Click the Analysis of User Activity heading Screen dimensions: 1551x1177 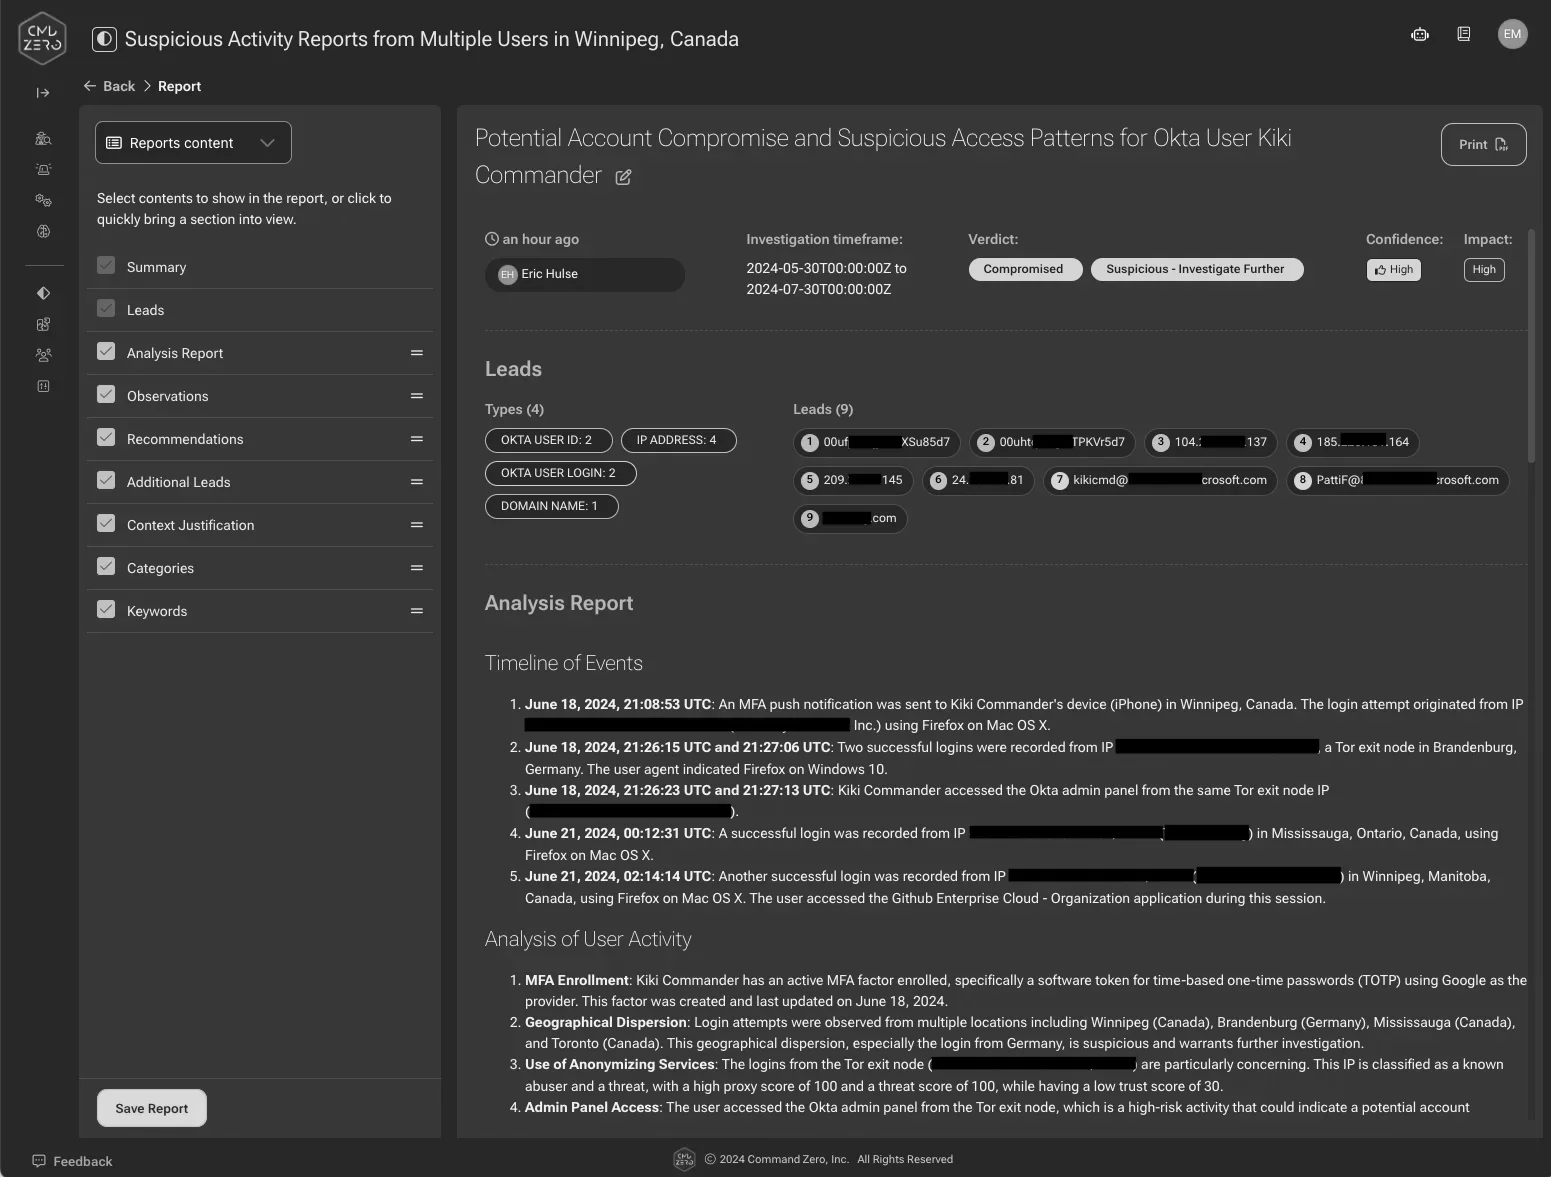[x=588, y=939]
